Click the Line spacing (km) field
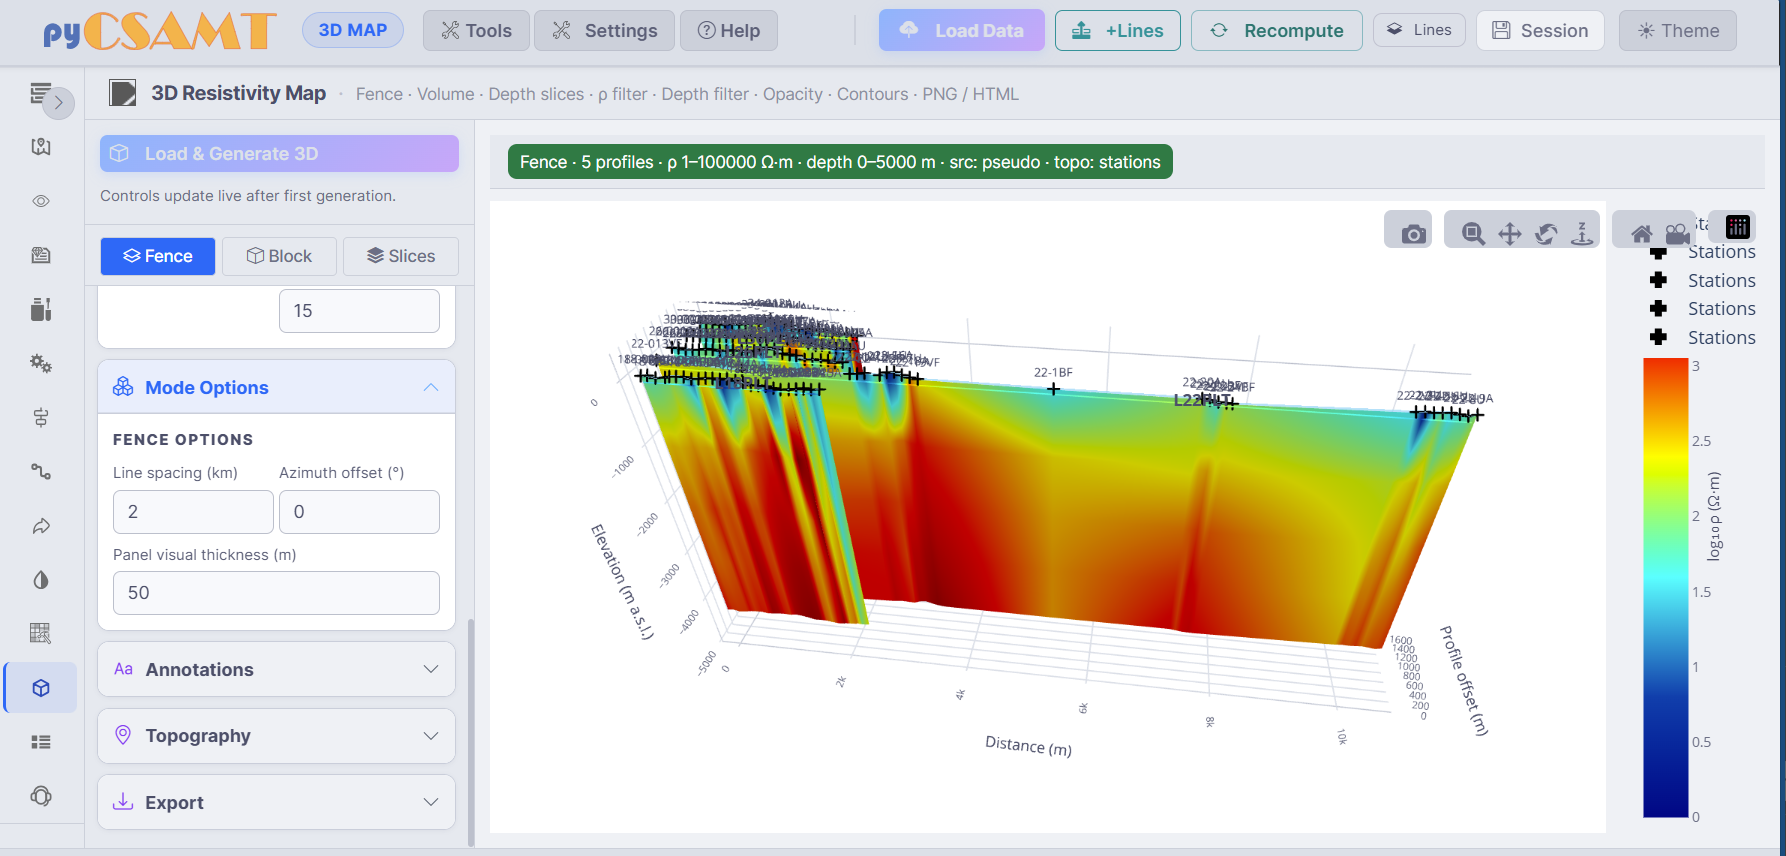 click(193, 512)
